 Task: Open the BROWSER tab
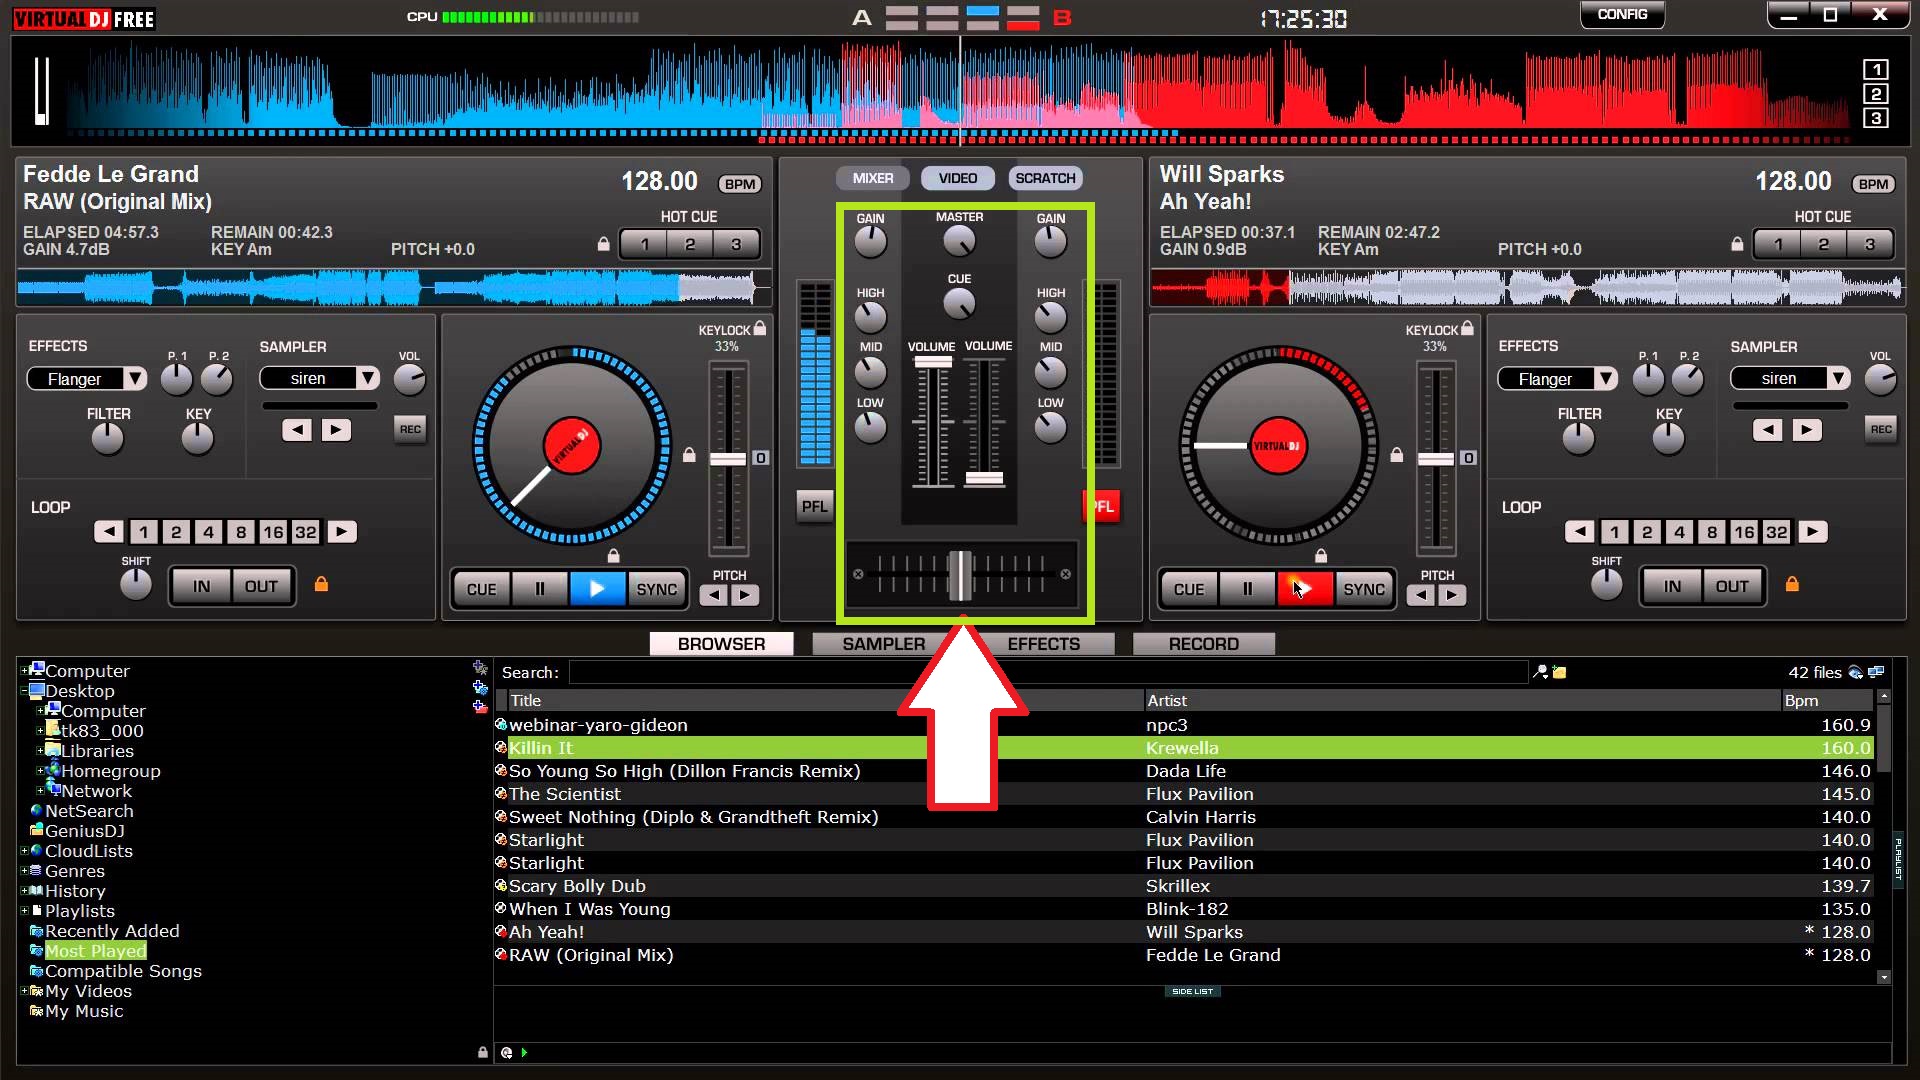pos(721,644)
